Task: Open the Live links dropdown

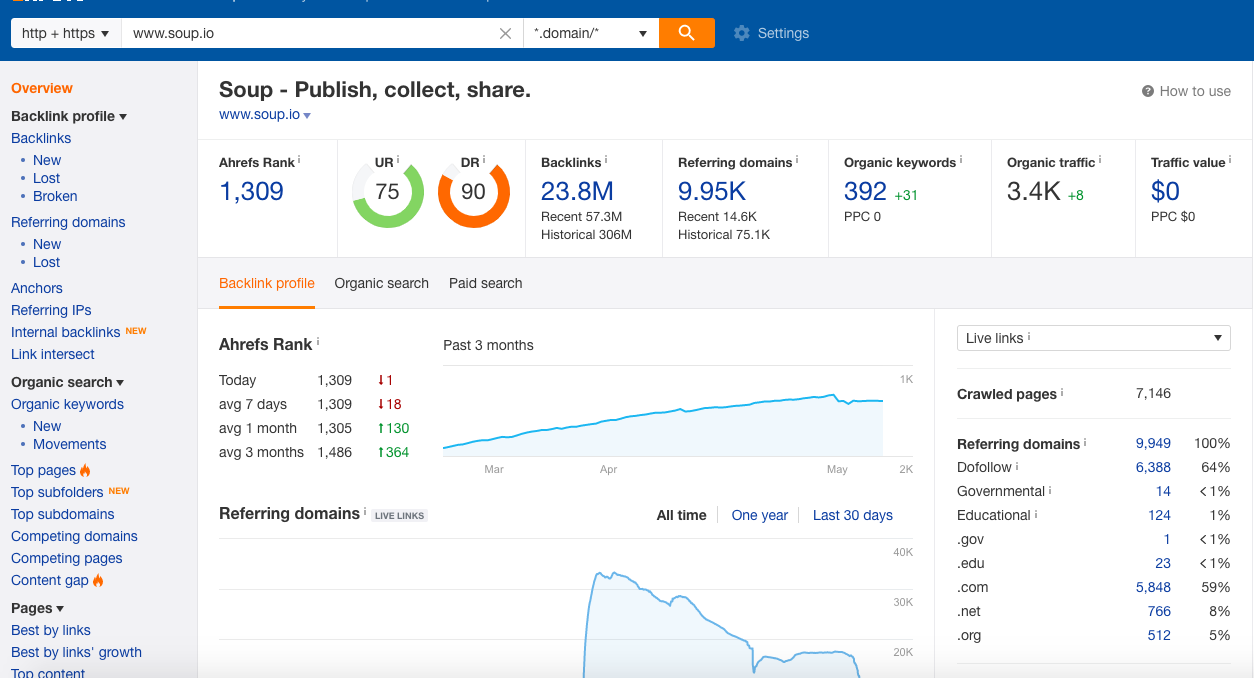Action: click(x=1094, y=338)
